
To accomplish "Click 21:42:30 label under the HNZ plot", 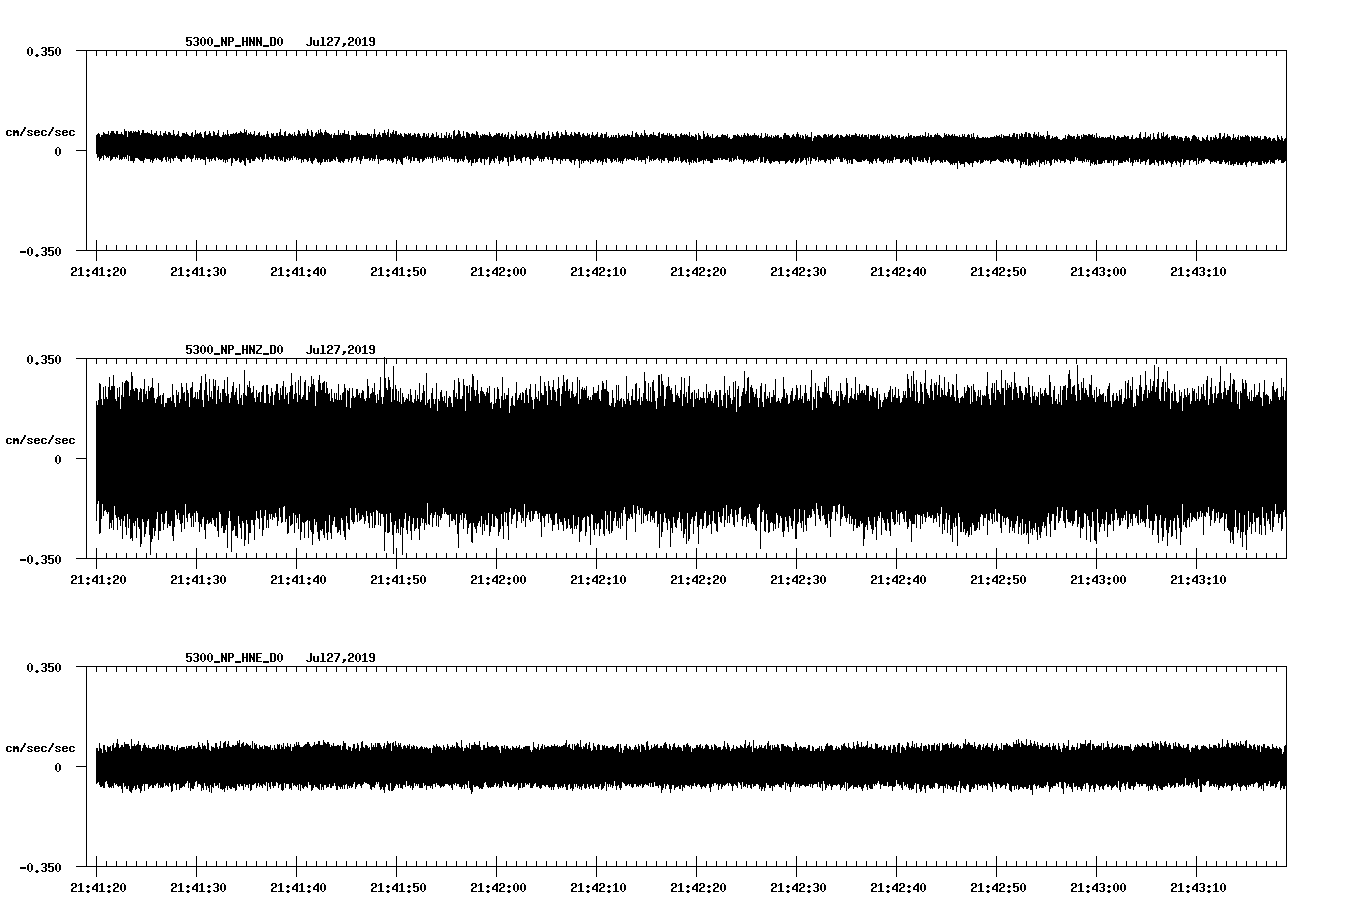I will tap(798, 580).
